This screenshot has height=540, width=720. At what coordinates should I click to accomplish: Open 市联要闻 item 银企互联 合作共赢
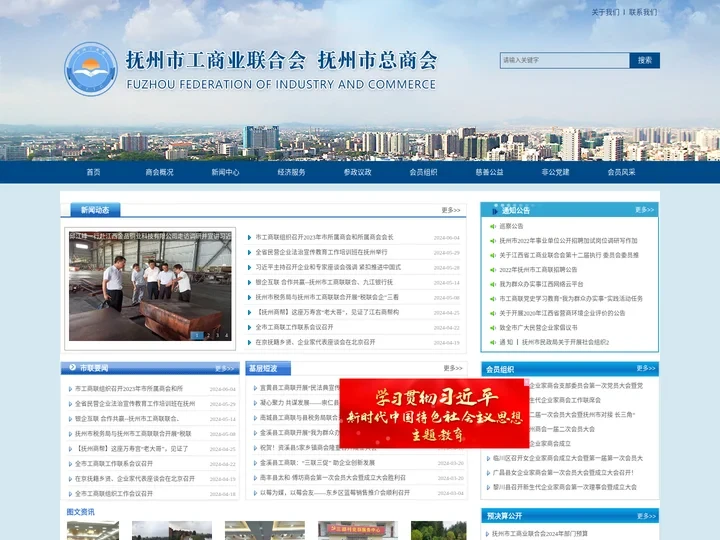(x=127, y=419)
